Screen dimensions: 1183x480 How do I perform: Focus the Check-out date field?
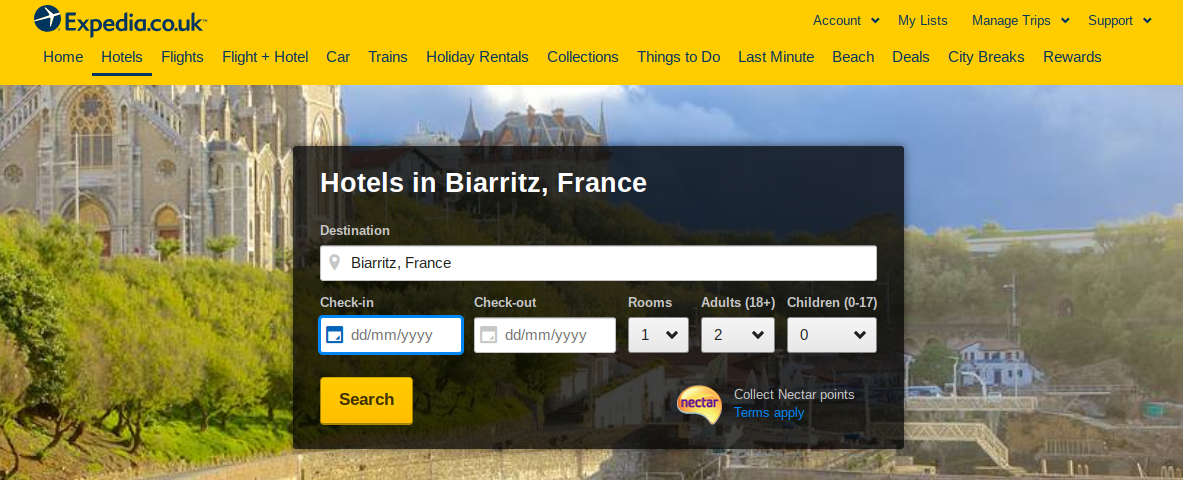point(556,335)
